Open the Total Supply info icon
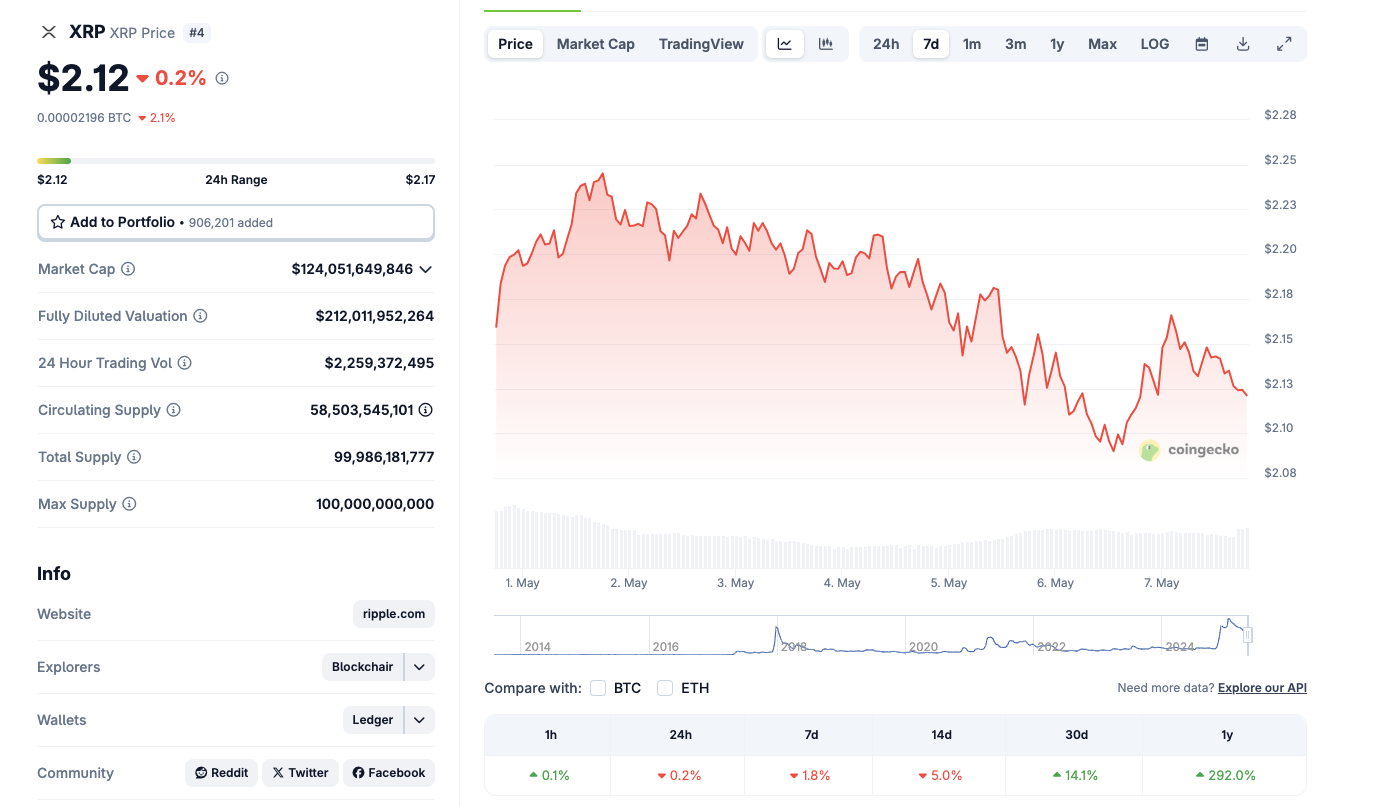 [134, 457]
